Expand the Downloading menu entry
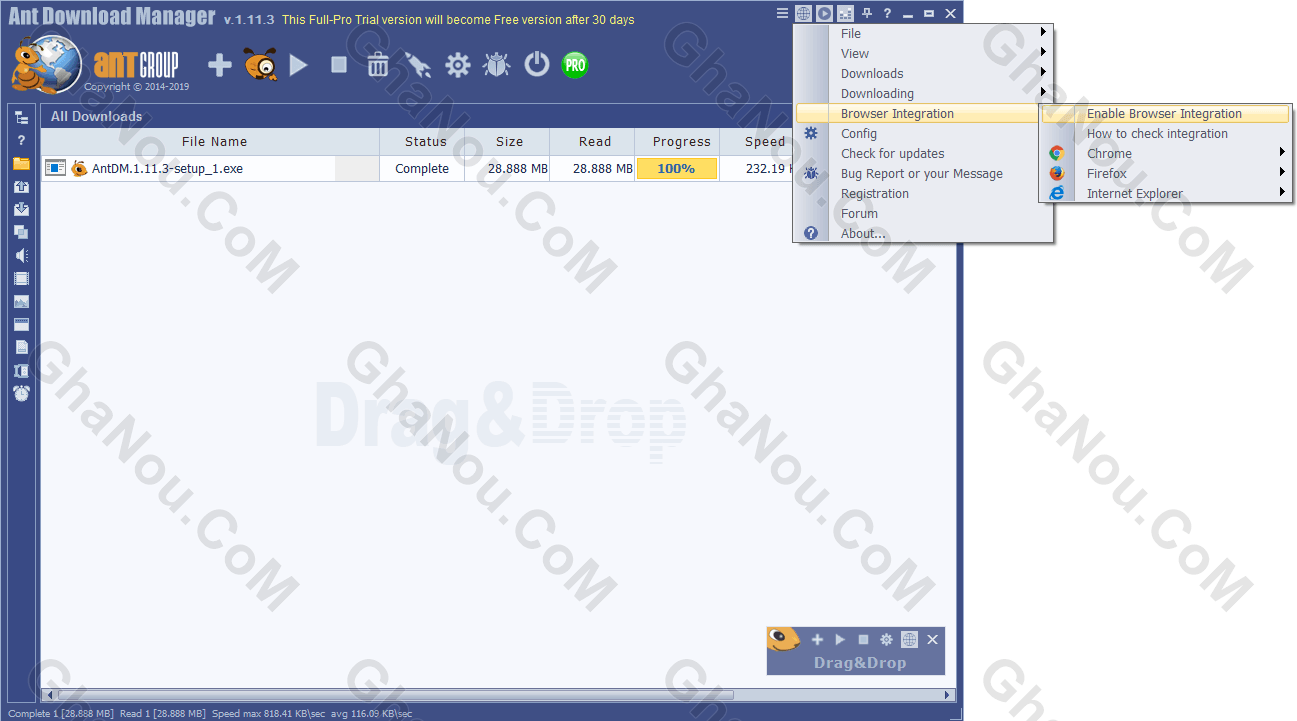1297x721 pixels. (x=924, y=94)
